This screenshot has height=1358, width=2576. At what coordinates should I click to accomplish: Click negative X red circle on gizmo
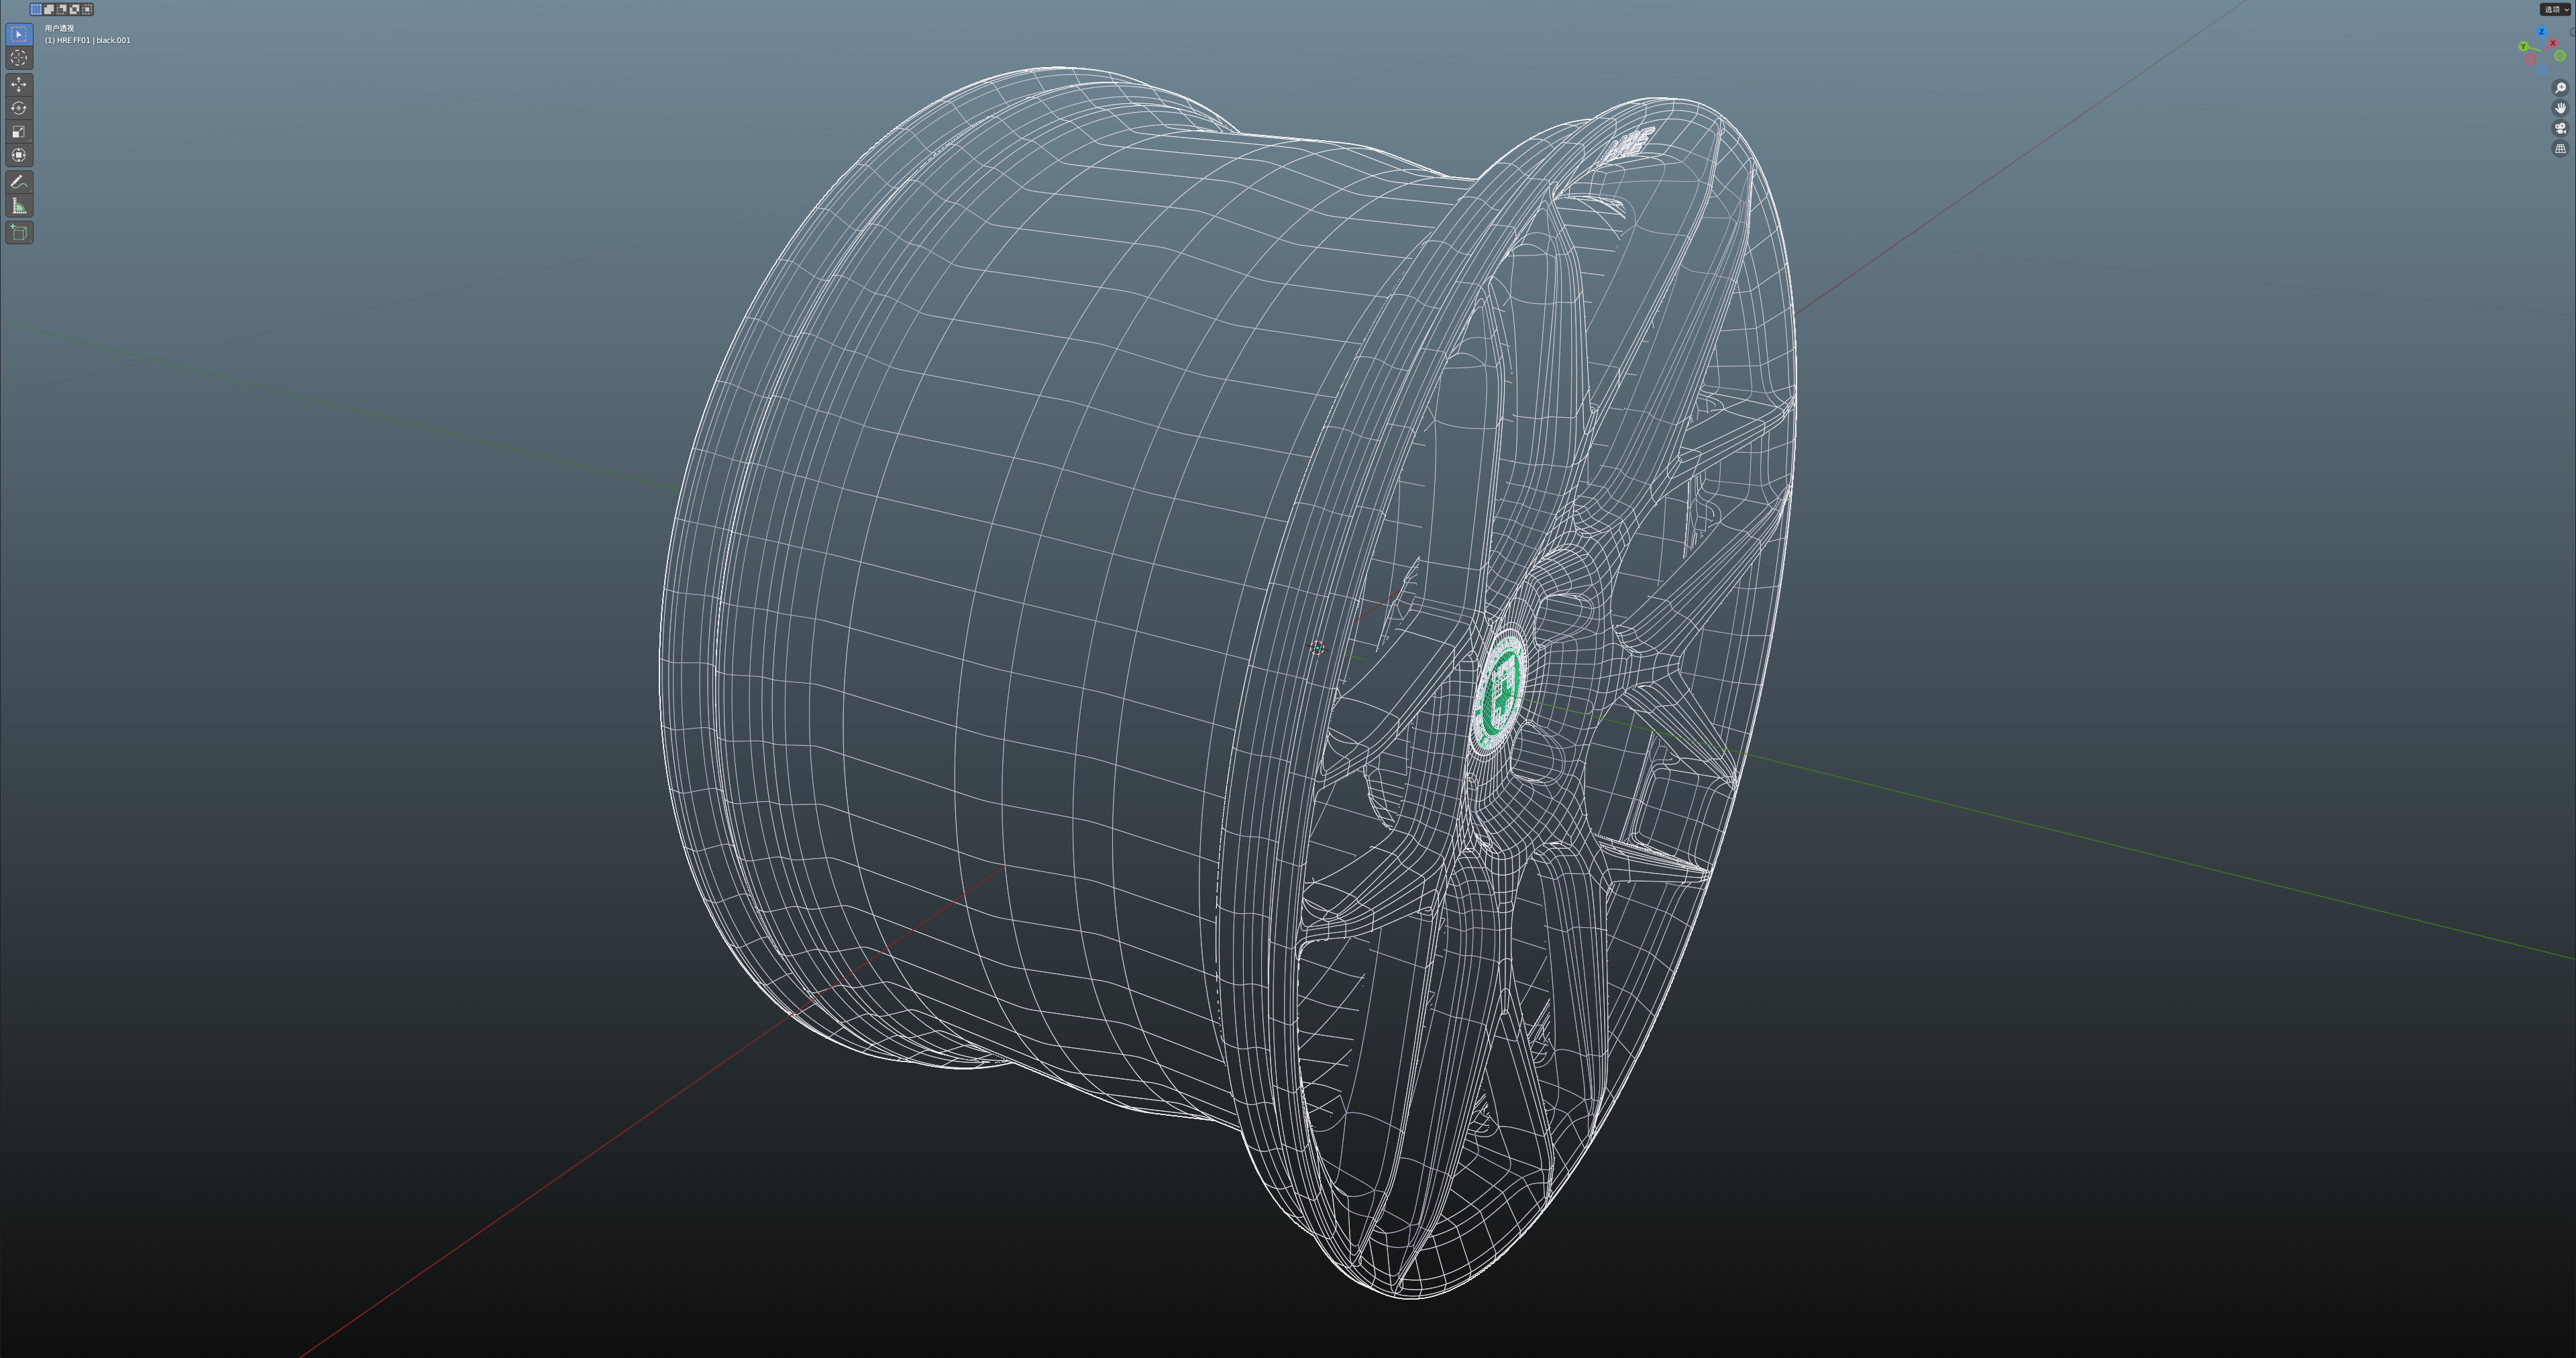[x=2531, y=58]
